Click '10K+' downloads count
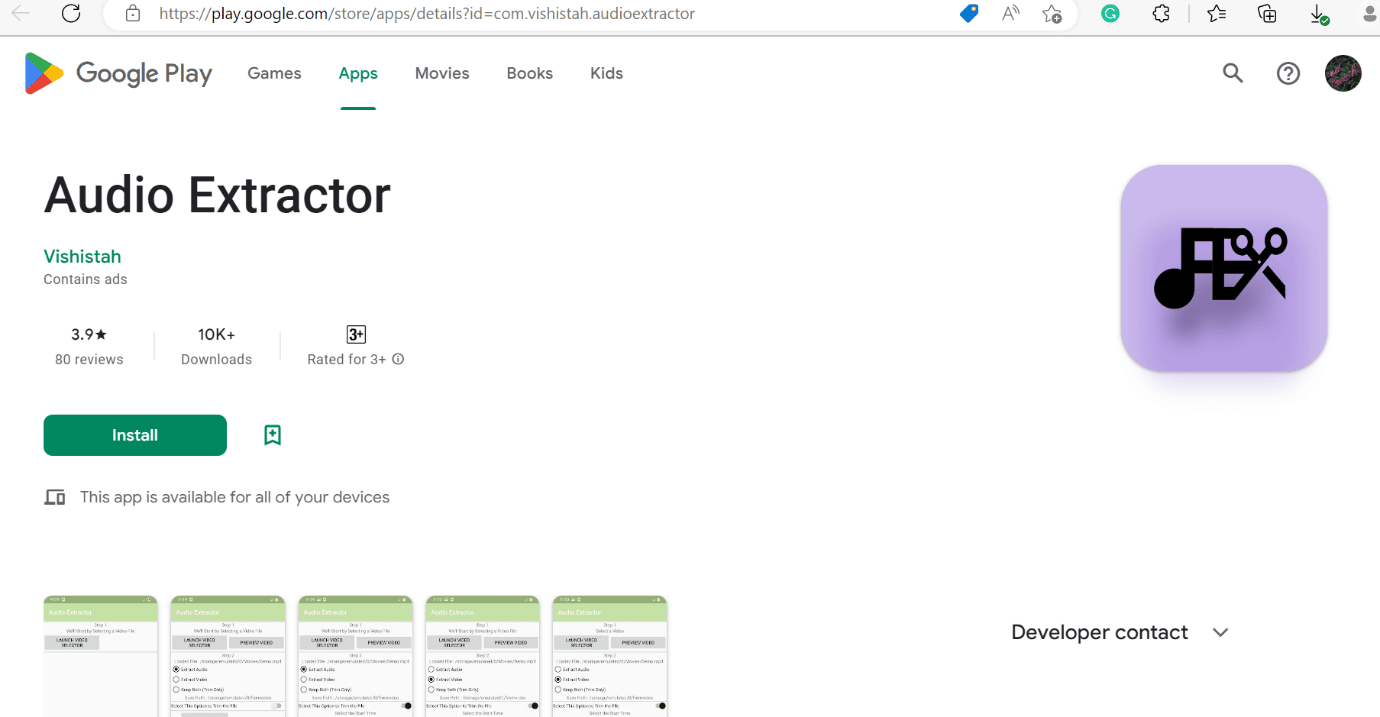Image resolution: width=1380 pixels, height=717 pixels. tap(216, 334)
